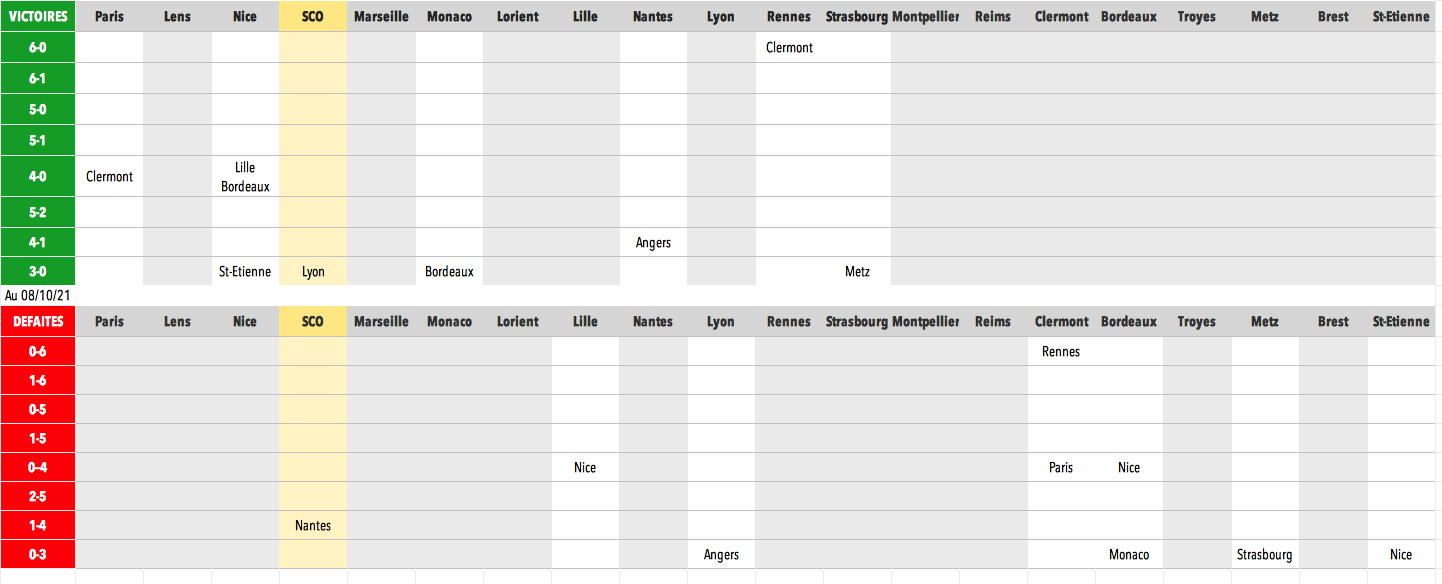Click the Angers cell in the Nantes victories column
Image resolution: width=1442 pixels, height=584 pixels.
pos(653,242)
